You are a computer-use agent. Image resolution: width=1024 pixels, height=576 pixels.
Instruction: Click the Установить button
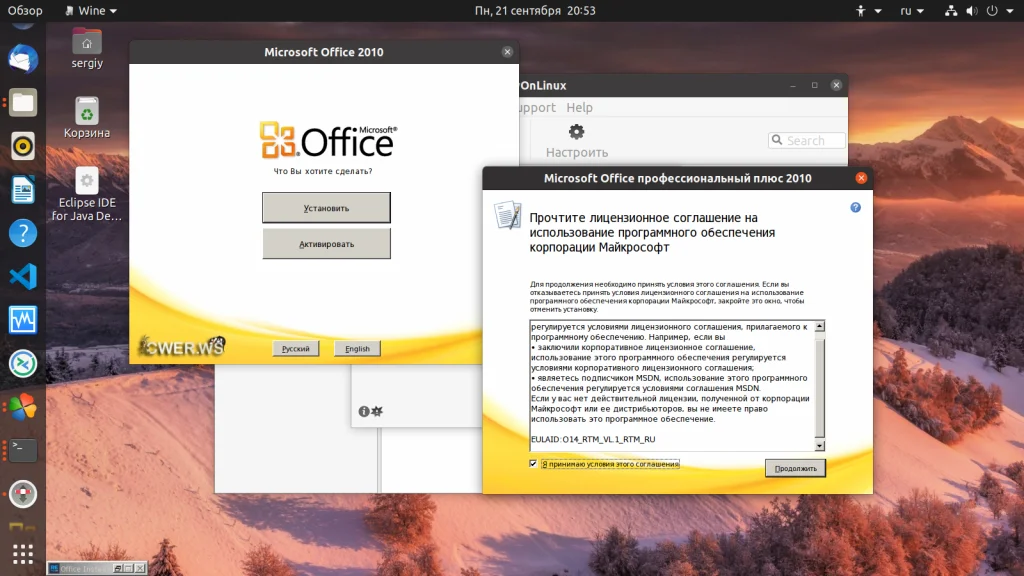pos(327,208)
